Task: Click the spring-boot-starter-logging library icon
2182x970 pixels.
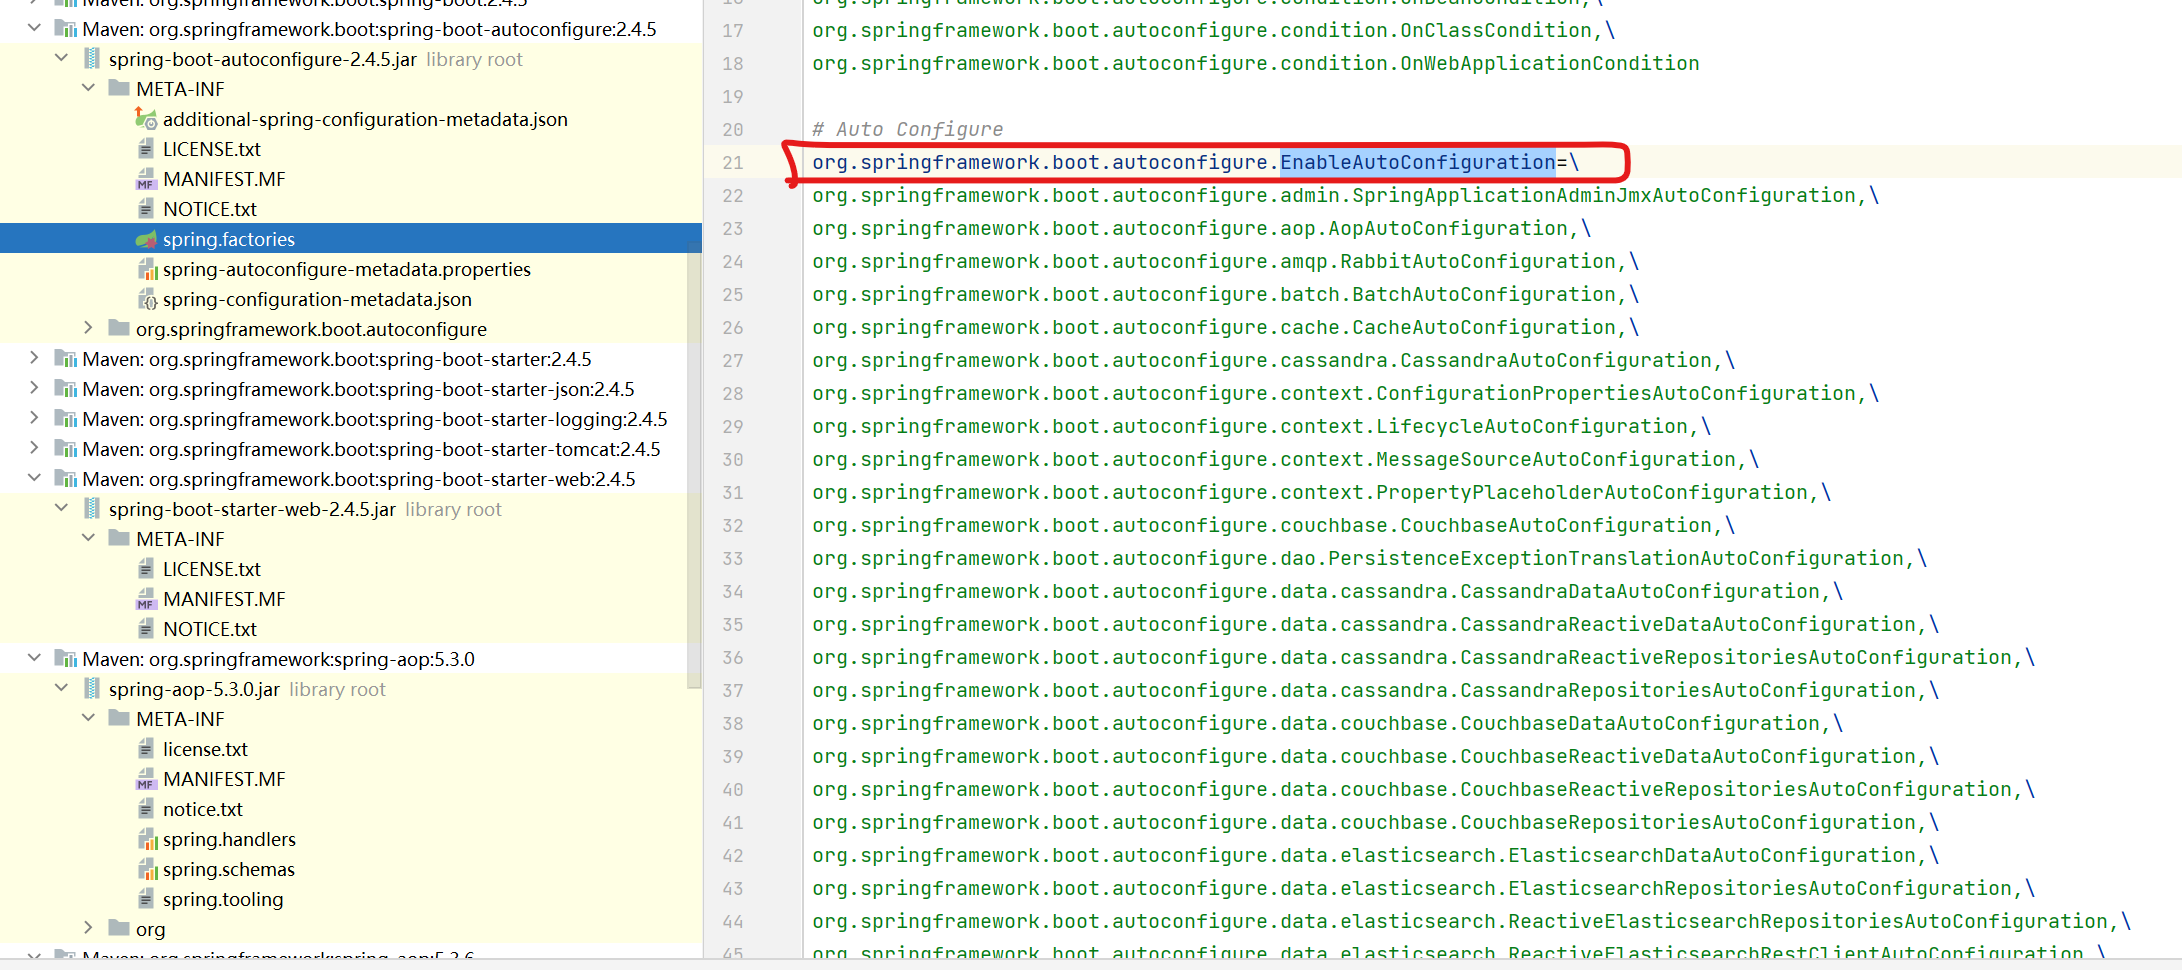Action: [x=66, y=419]
